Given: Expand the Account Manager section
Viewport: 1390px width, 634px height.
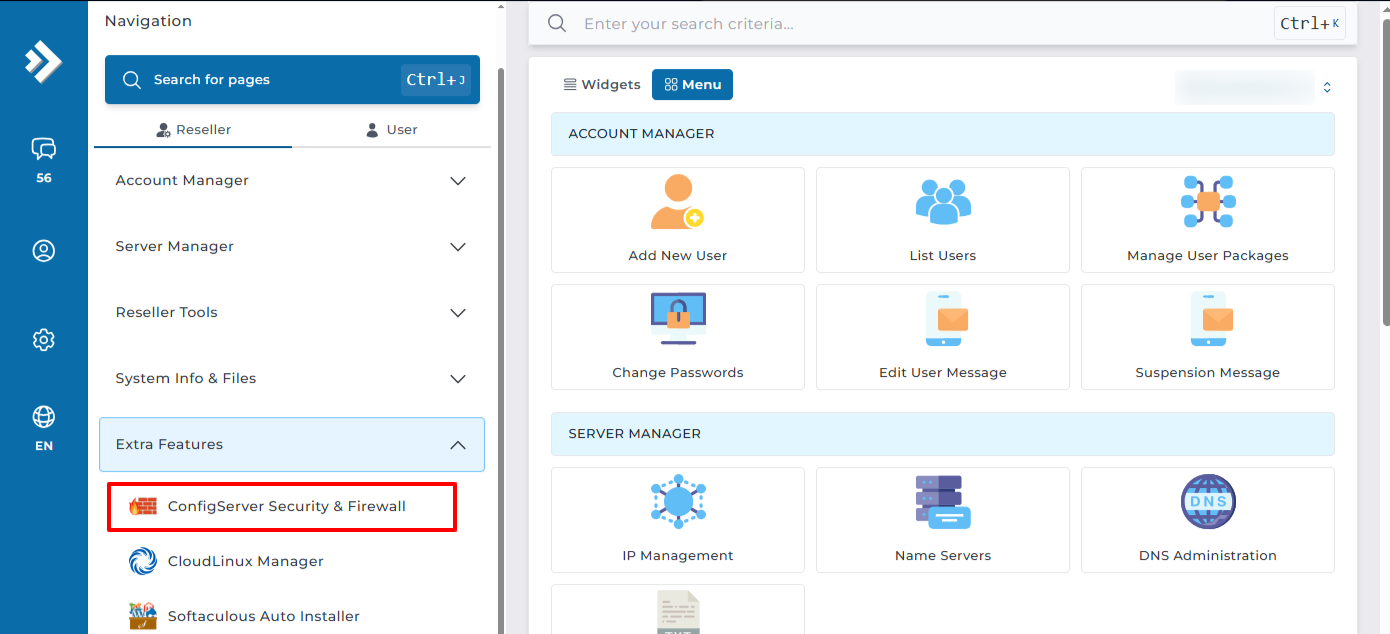Looking at the screenshot, I should (291, 181).
